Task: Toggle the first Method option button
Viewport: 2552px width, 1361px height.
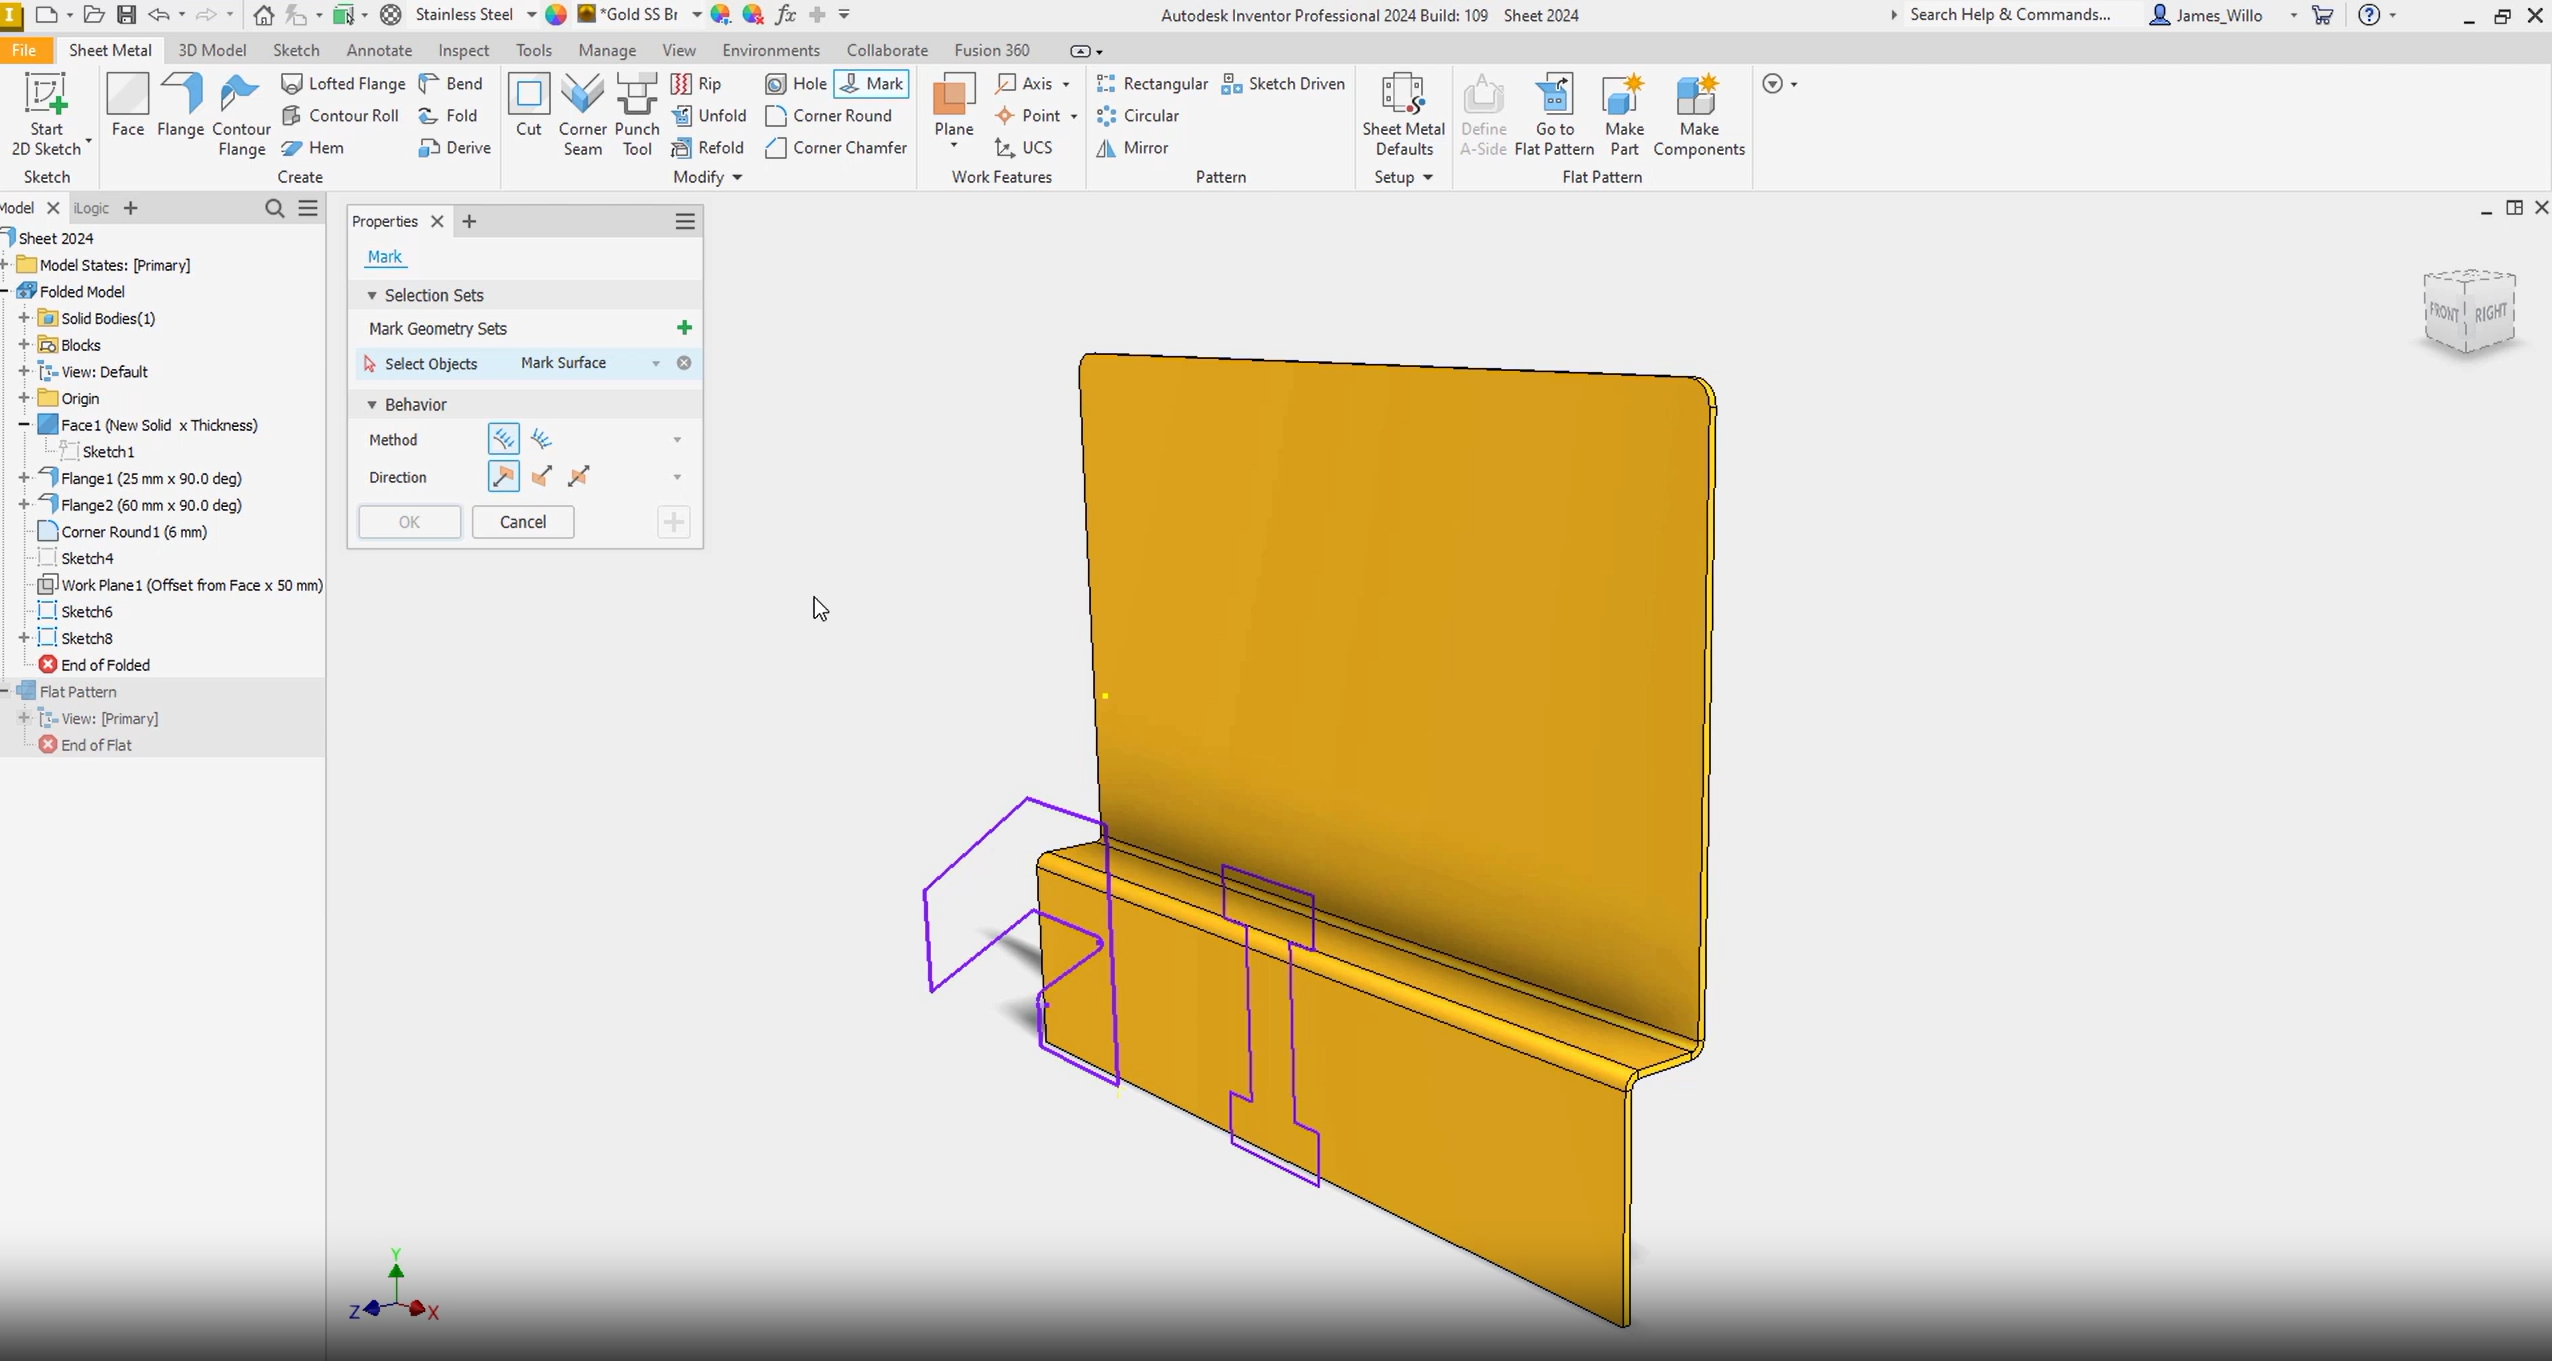Action: click(x=503, y=439)
